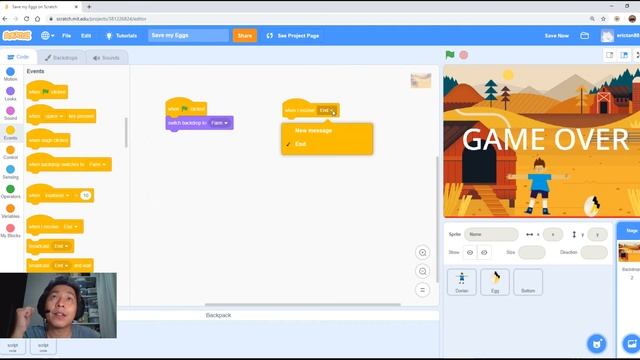Select the Sound block category

11,113
